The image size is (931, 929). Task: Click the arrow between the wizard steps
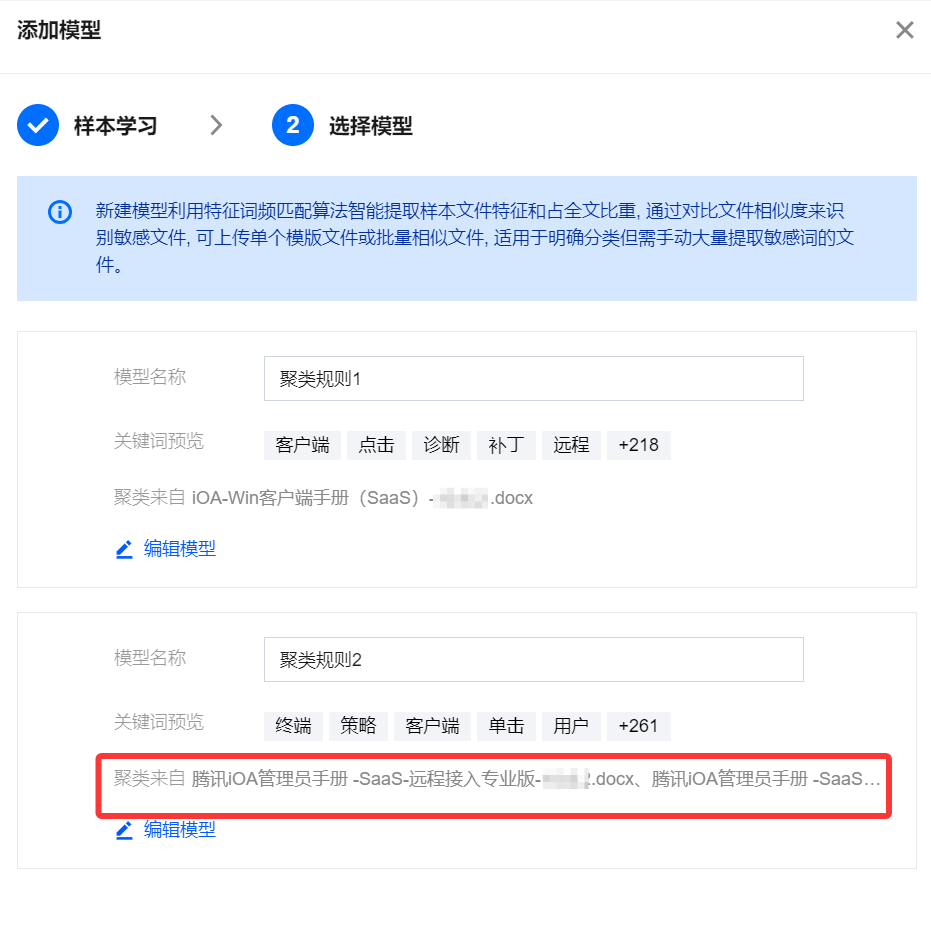[x=216, y=125]
